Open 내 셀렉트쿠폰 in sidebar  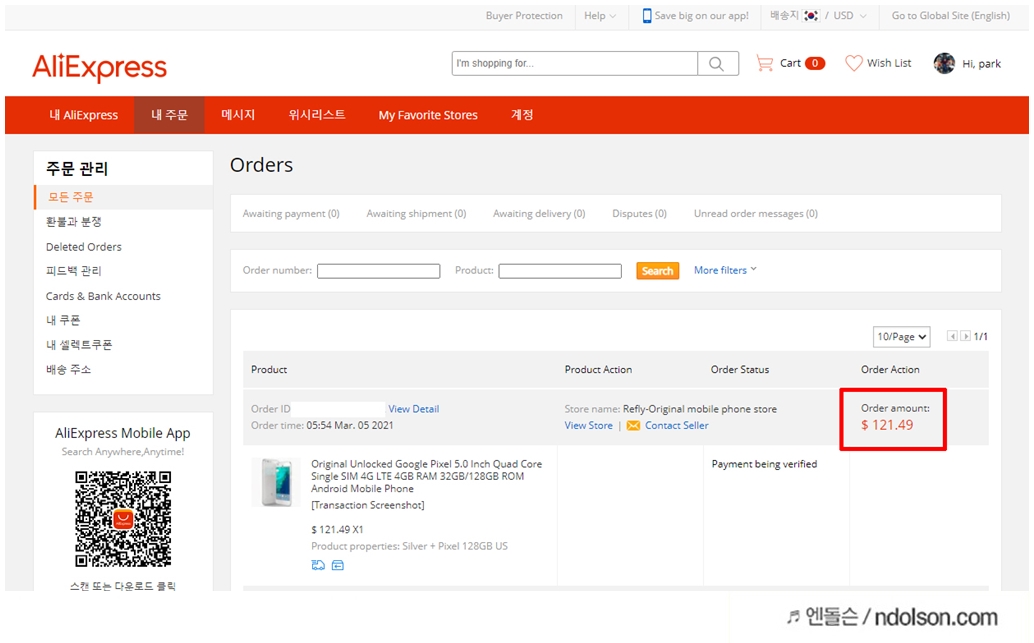tap(79, 345)
